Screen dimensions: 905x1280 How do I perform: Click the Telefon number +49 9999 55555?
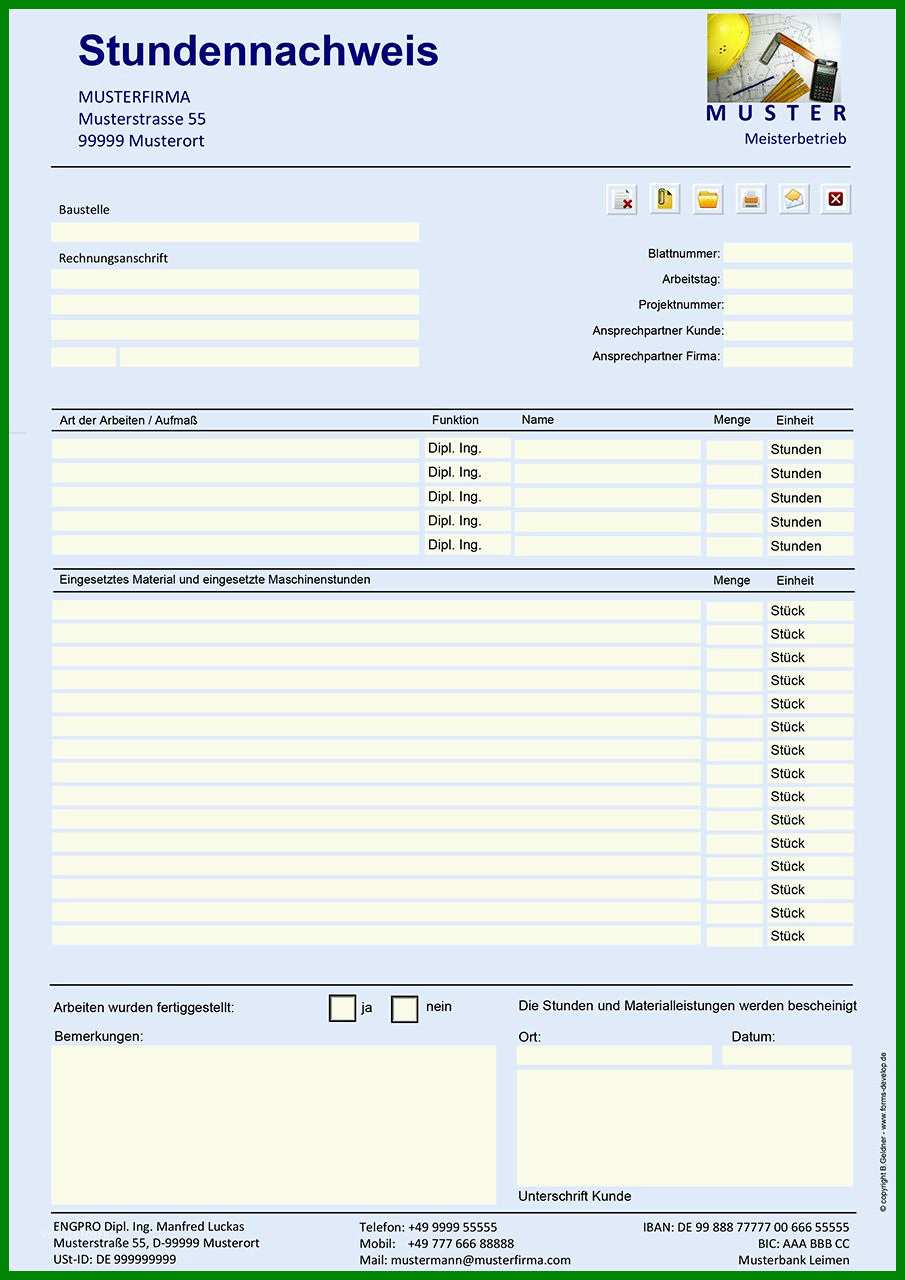452,1227
